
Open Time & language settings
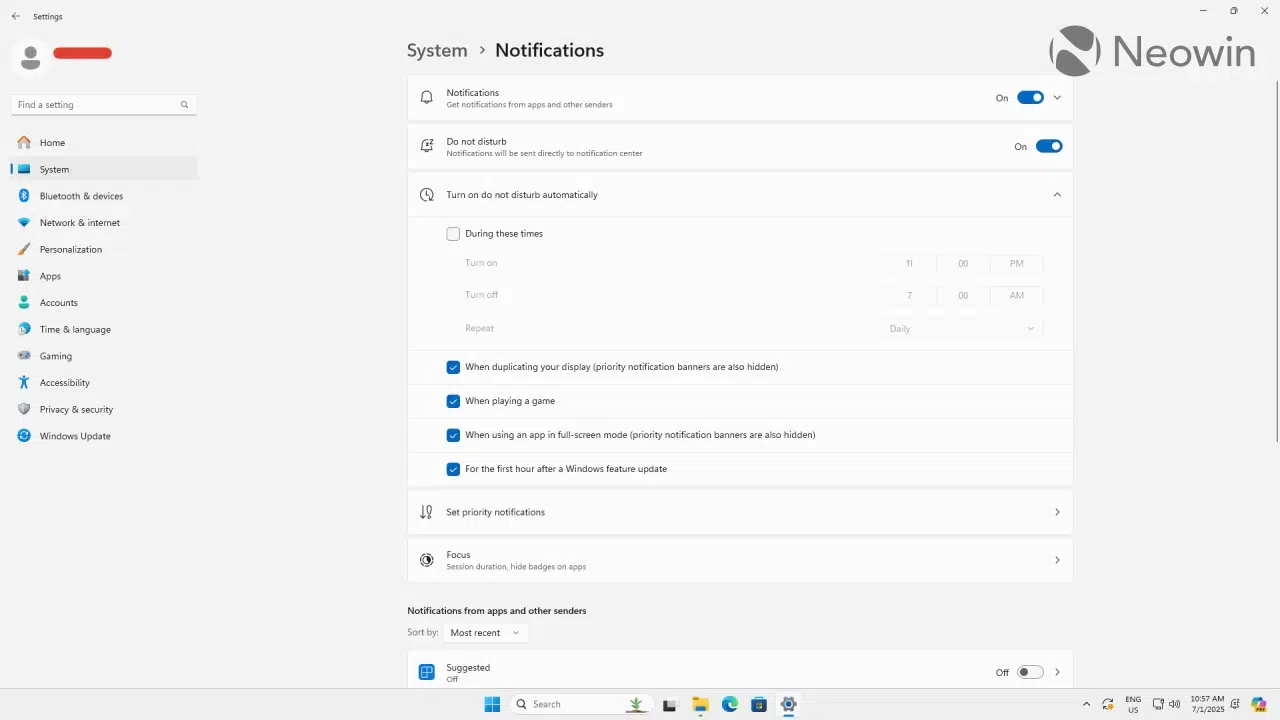(104, 330)
